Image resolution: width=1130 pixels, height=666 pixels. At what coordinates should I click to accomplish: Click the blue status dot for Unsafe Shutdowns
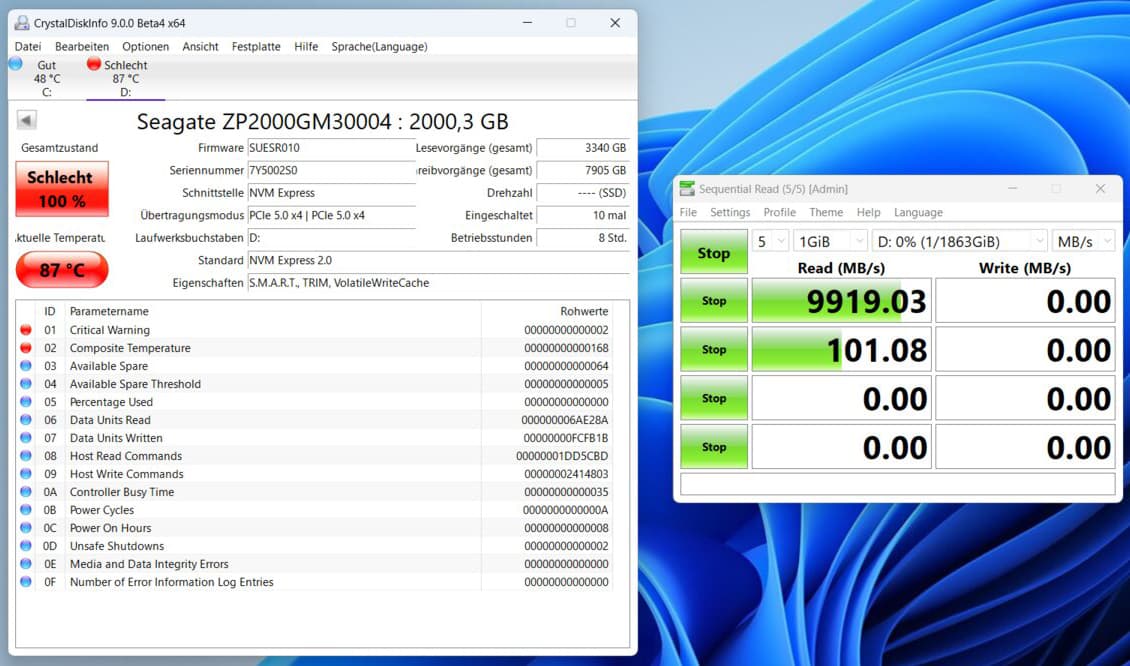[x=26, y=546]
